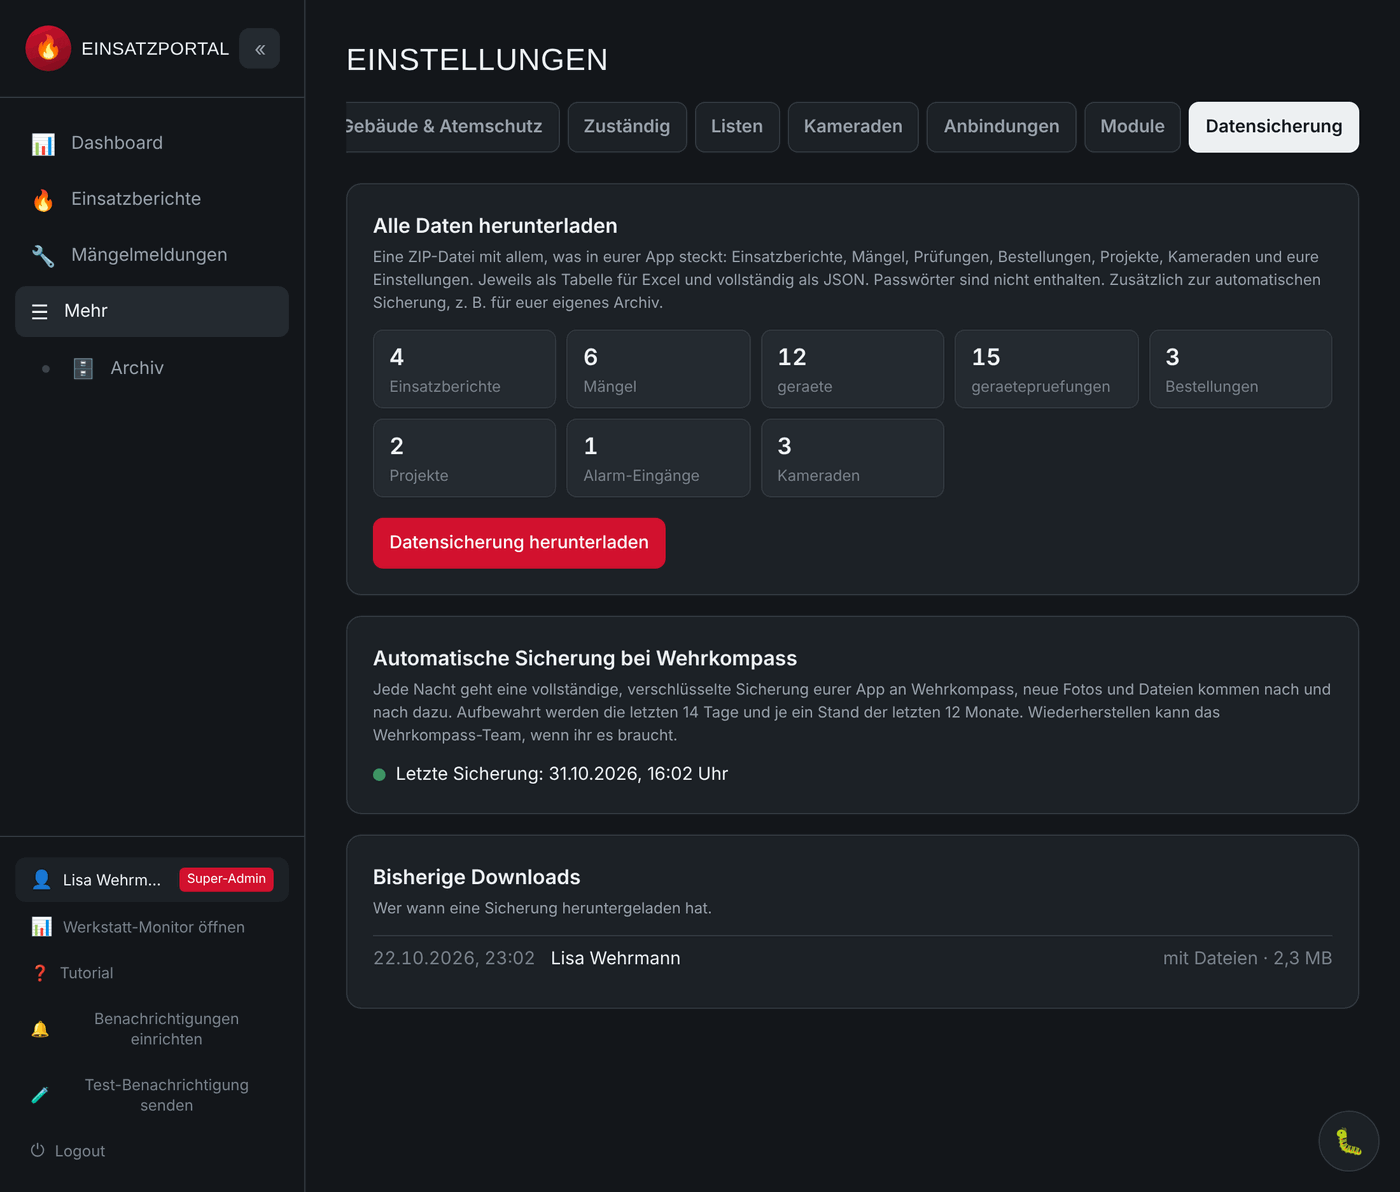This screenshot has width=1400, height=1192.
Task: Select the Kameraden tab
Action: (853, 127)
